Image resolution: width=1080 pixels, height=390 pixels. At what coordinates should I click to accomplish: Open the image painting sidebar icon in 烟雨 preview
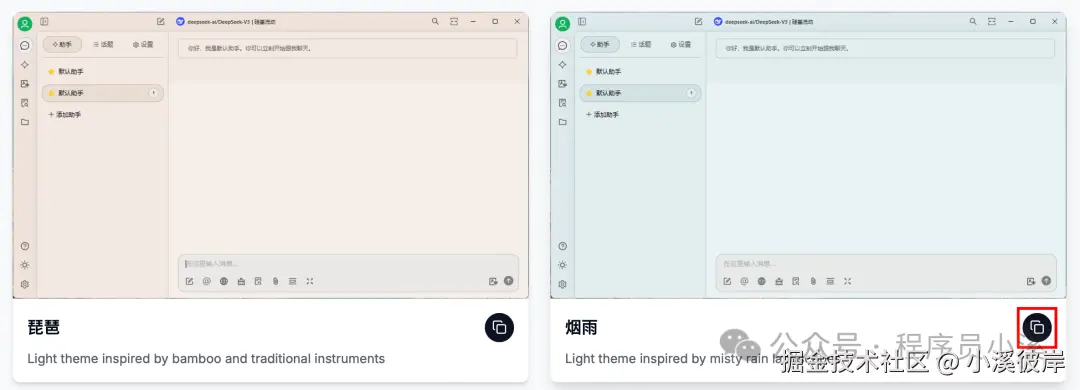pyautogui.click(x=563, y=83)
